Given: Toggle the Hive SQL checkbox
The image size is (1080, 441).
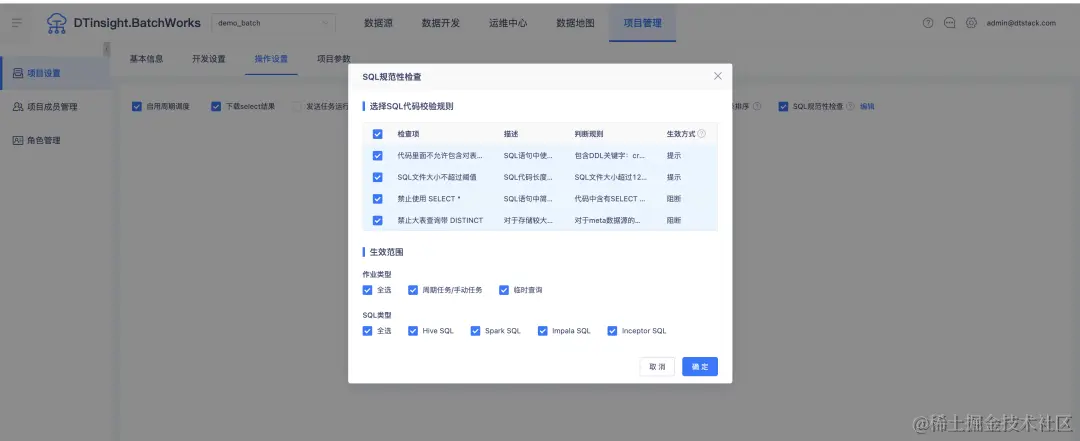Looking at the screenshot, I should point(413,331).
